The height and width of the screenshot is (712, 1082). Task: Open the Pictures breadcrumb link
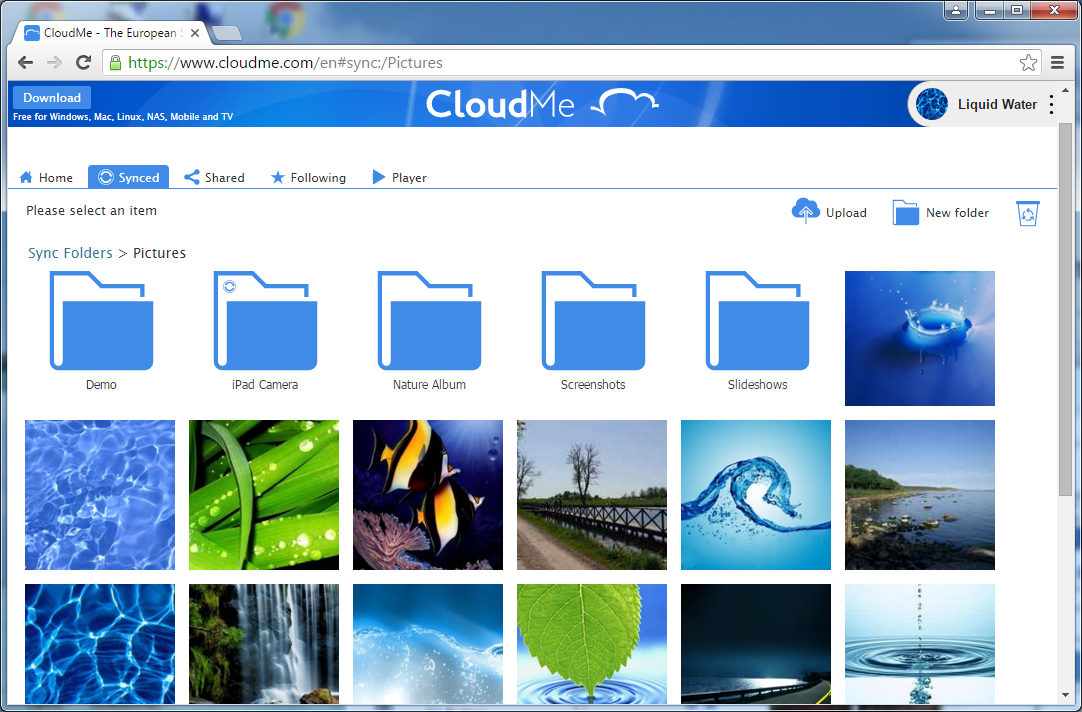coord(159,252)
